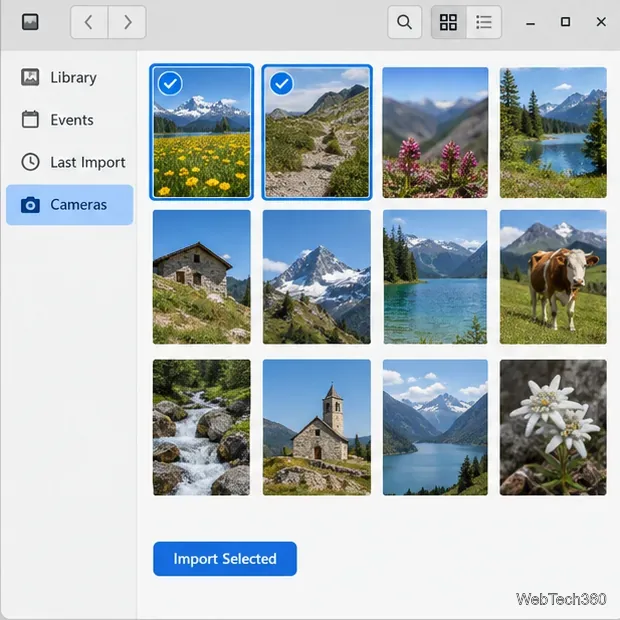Click the Cameras camera icon
The height and width of the screenshot is (620, 620).
click(x=30, y=205)
